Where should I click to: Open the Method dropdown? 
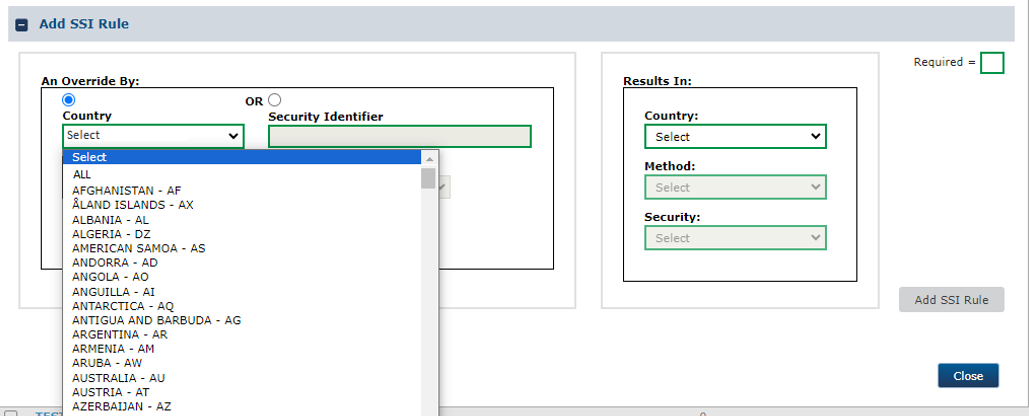point(735,188)
